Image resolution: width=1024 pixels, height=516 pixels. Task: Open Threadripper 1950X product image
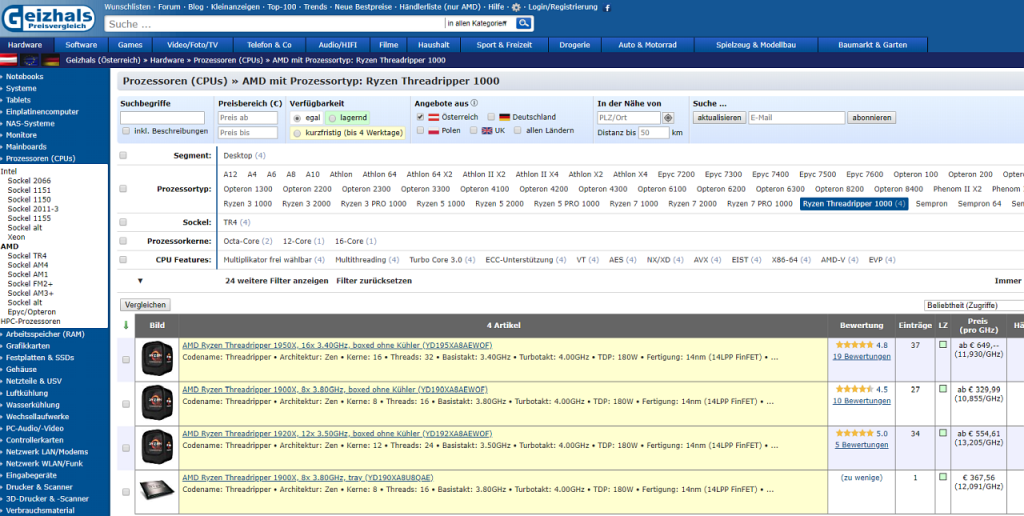tap(157, 359)
